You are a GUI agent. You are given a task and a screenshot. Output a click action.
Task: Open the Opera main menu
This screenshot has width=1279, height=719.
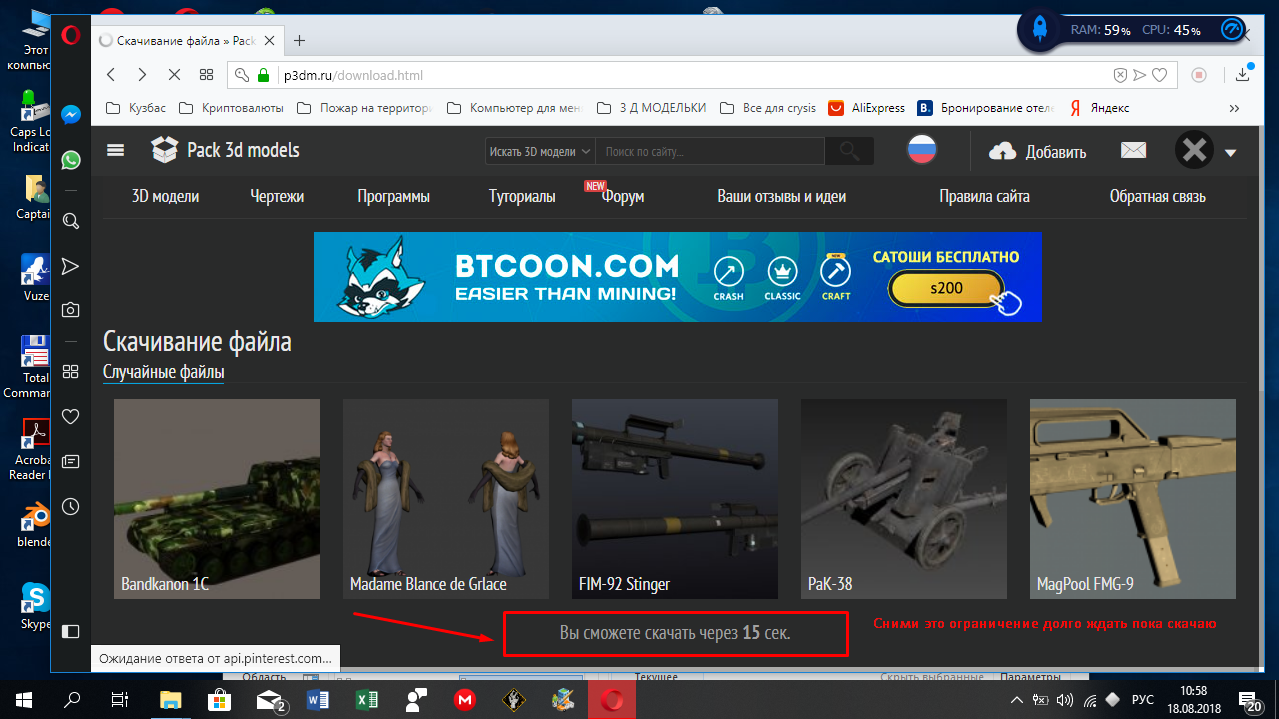(x=70, y=36)
